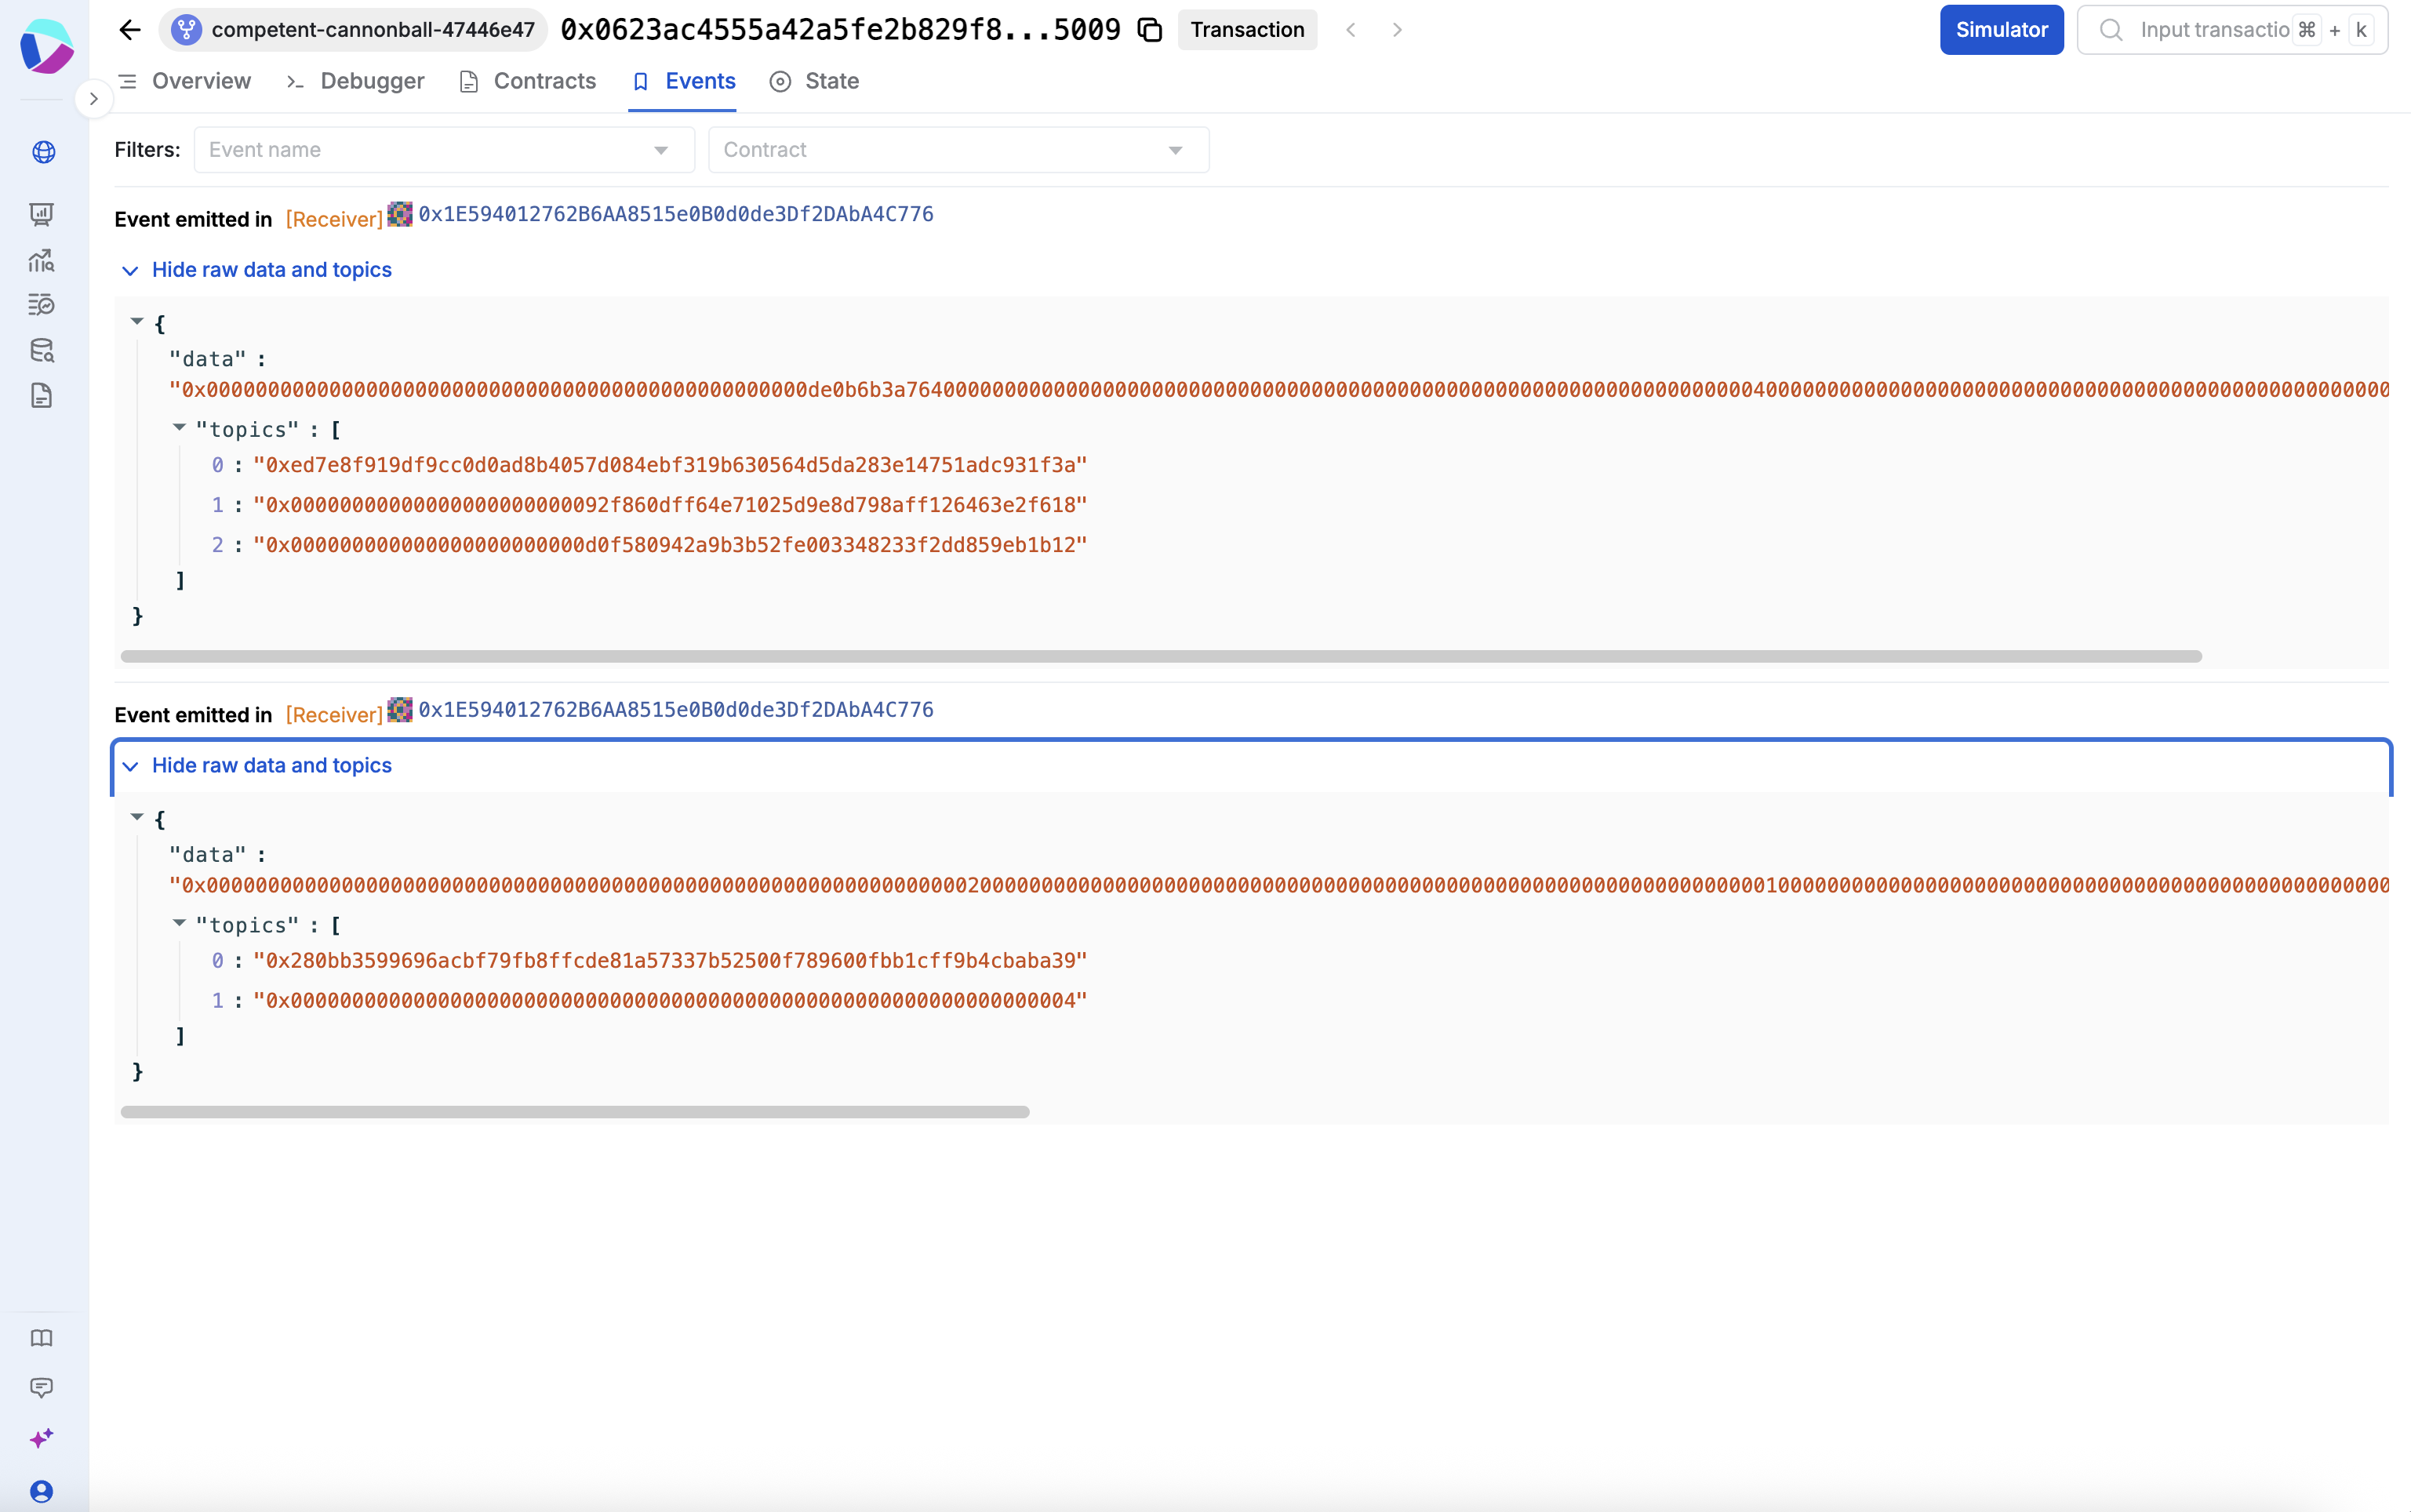Open the feedback chat icon
This screenshot has height=1512, width=2411.
tap(42, 1387)
